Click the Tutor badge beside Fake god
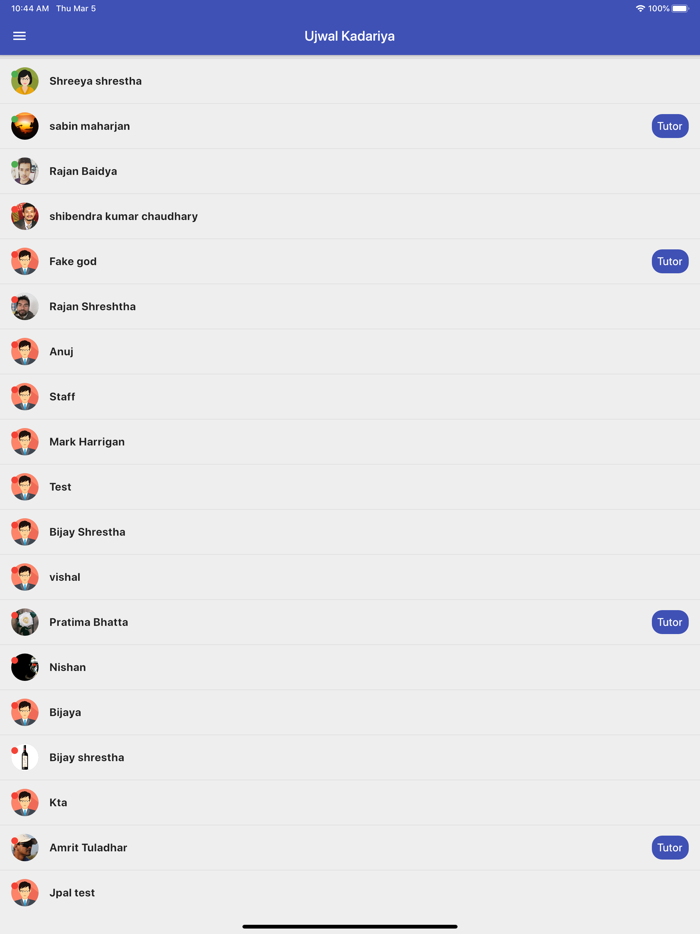This screenshot has height=934, width=700. (x=670, y=261)
